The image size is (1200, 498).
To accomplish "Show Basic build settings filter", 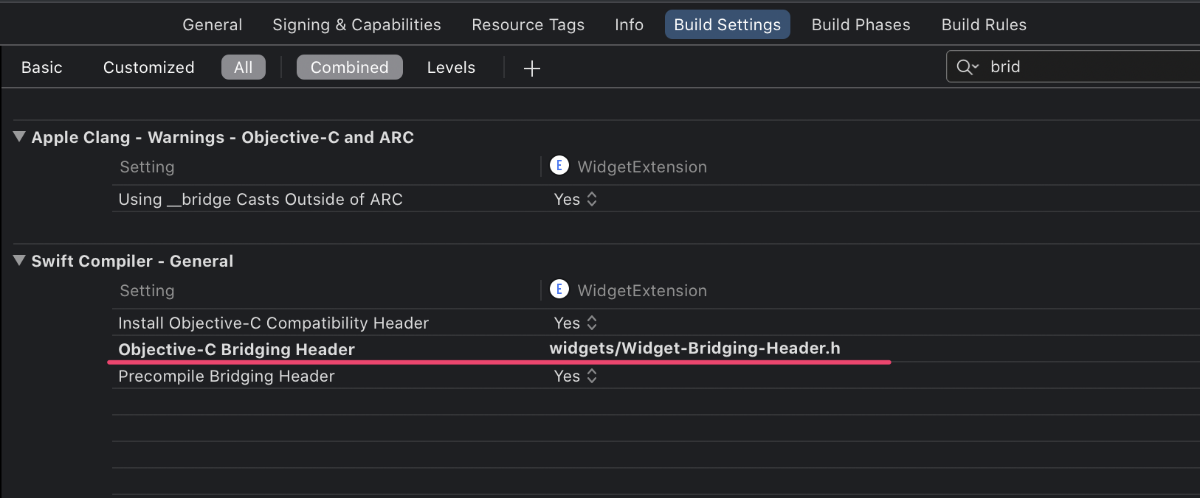I will (x=41, y=67).
